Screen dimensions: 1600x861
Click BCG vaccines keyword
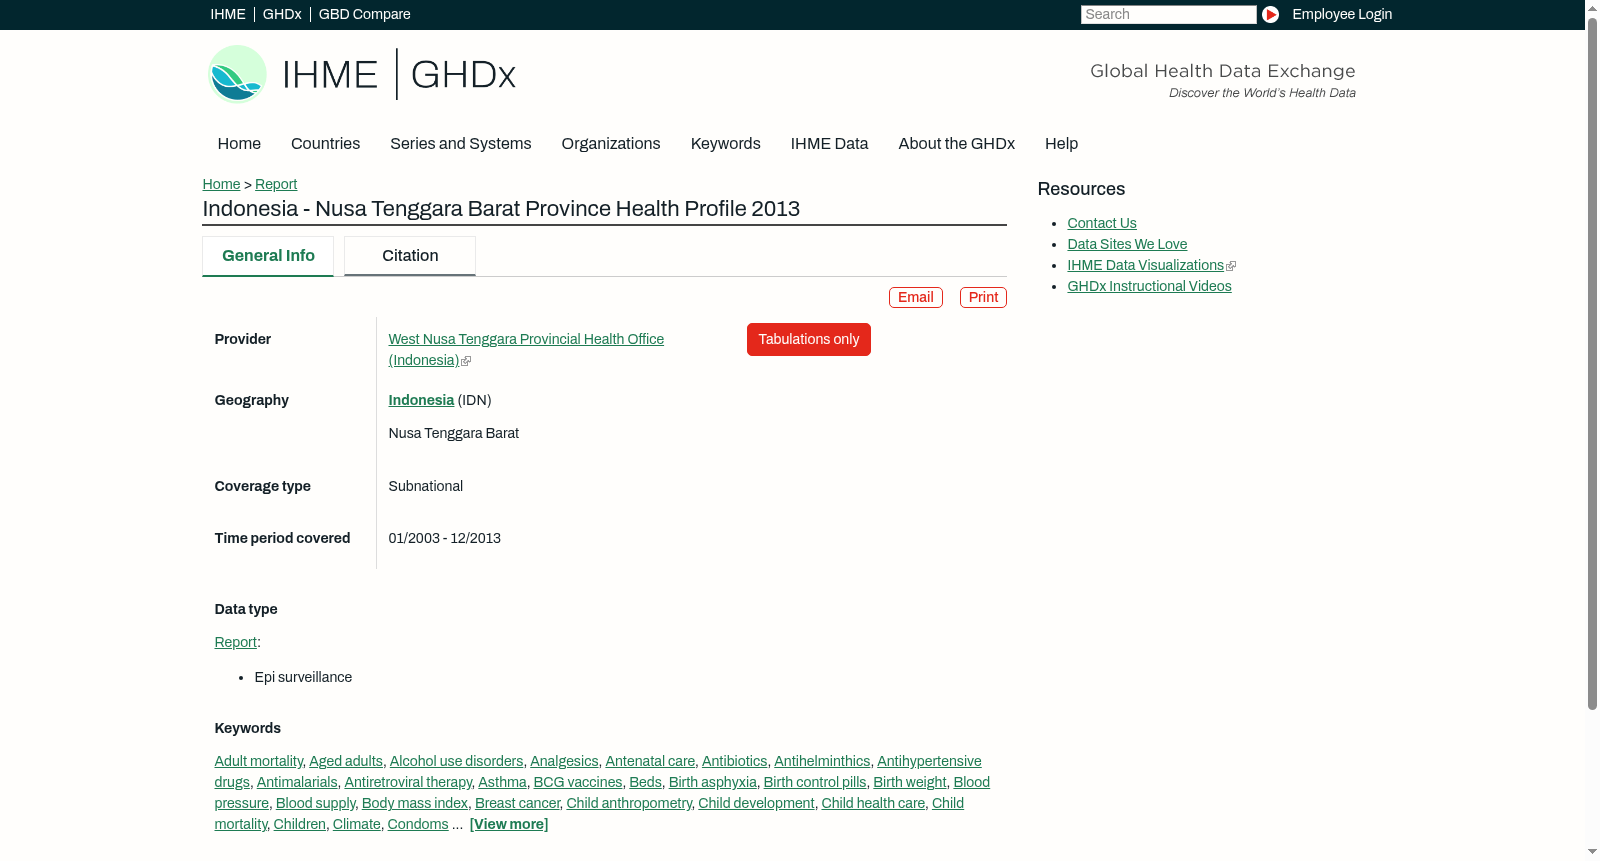tap(578, 782)
